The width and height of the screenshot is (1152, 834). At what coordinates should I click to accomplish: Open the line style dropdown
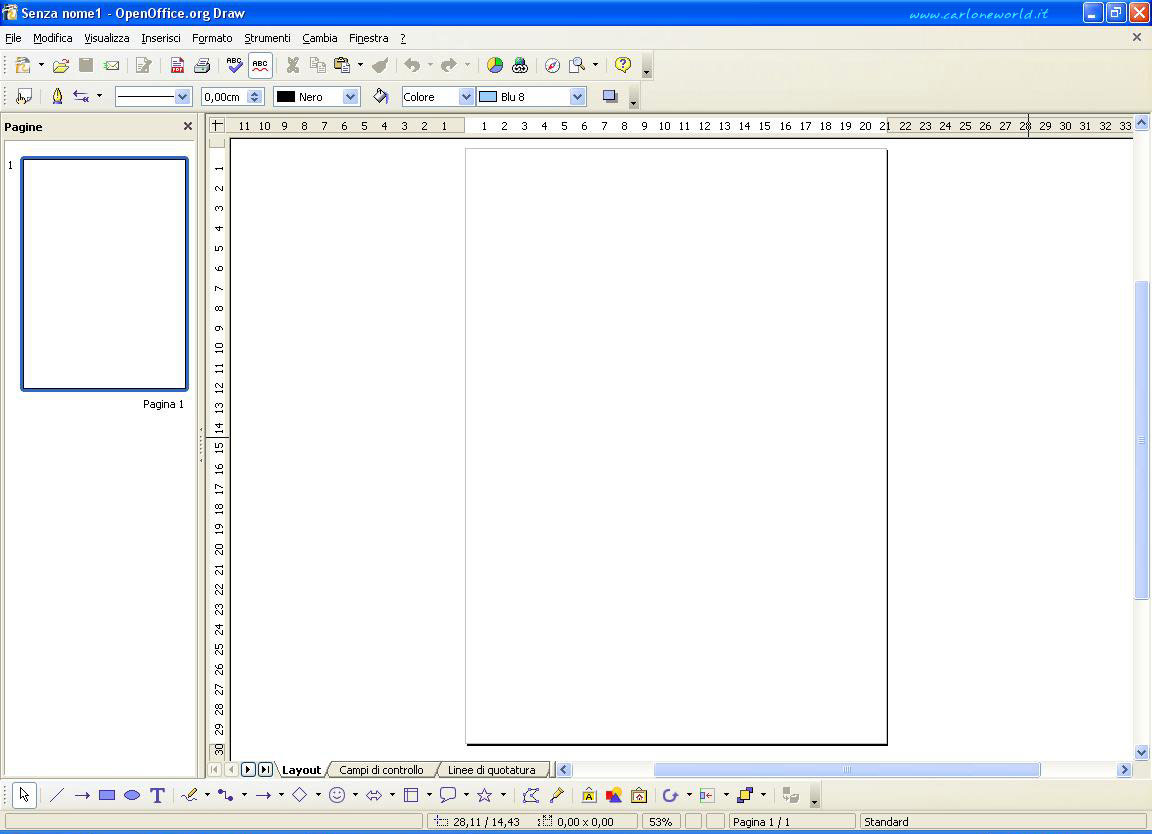(182, 96)
